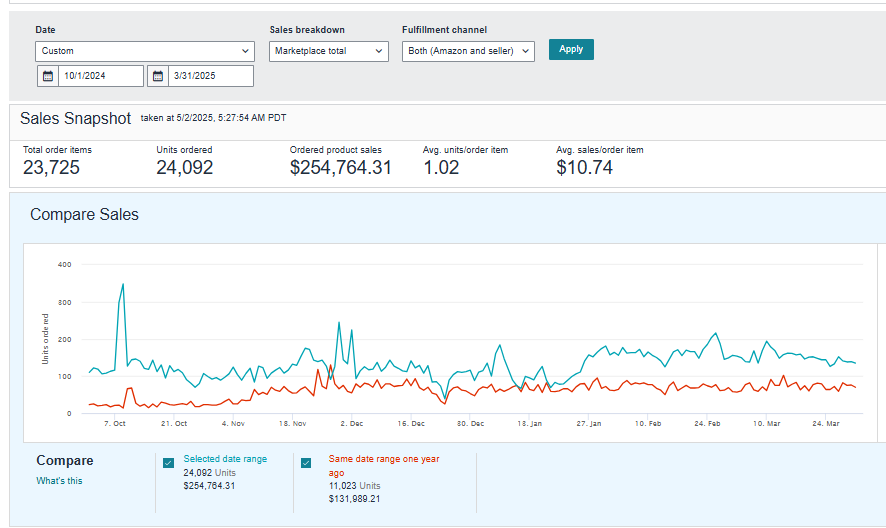Click the 2. Dec axis label
The width and height of the screenshot is (886, 528).
[x=352, y=423]
